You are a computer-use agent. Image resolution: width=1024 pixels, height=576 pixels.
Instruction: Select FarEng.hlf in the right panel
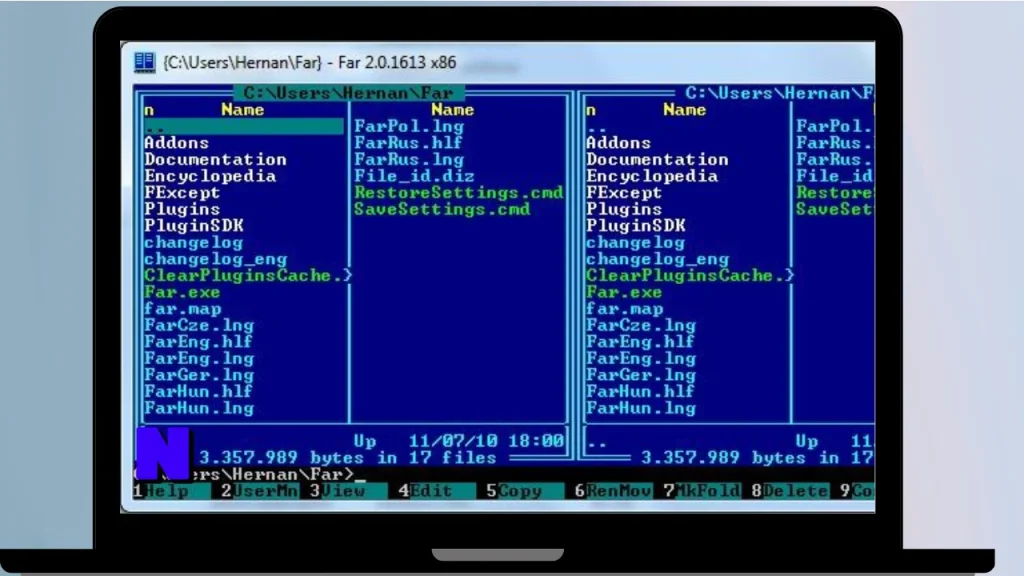pyautogui.click(x=640, y=342)
